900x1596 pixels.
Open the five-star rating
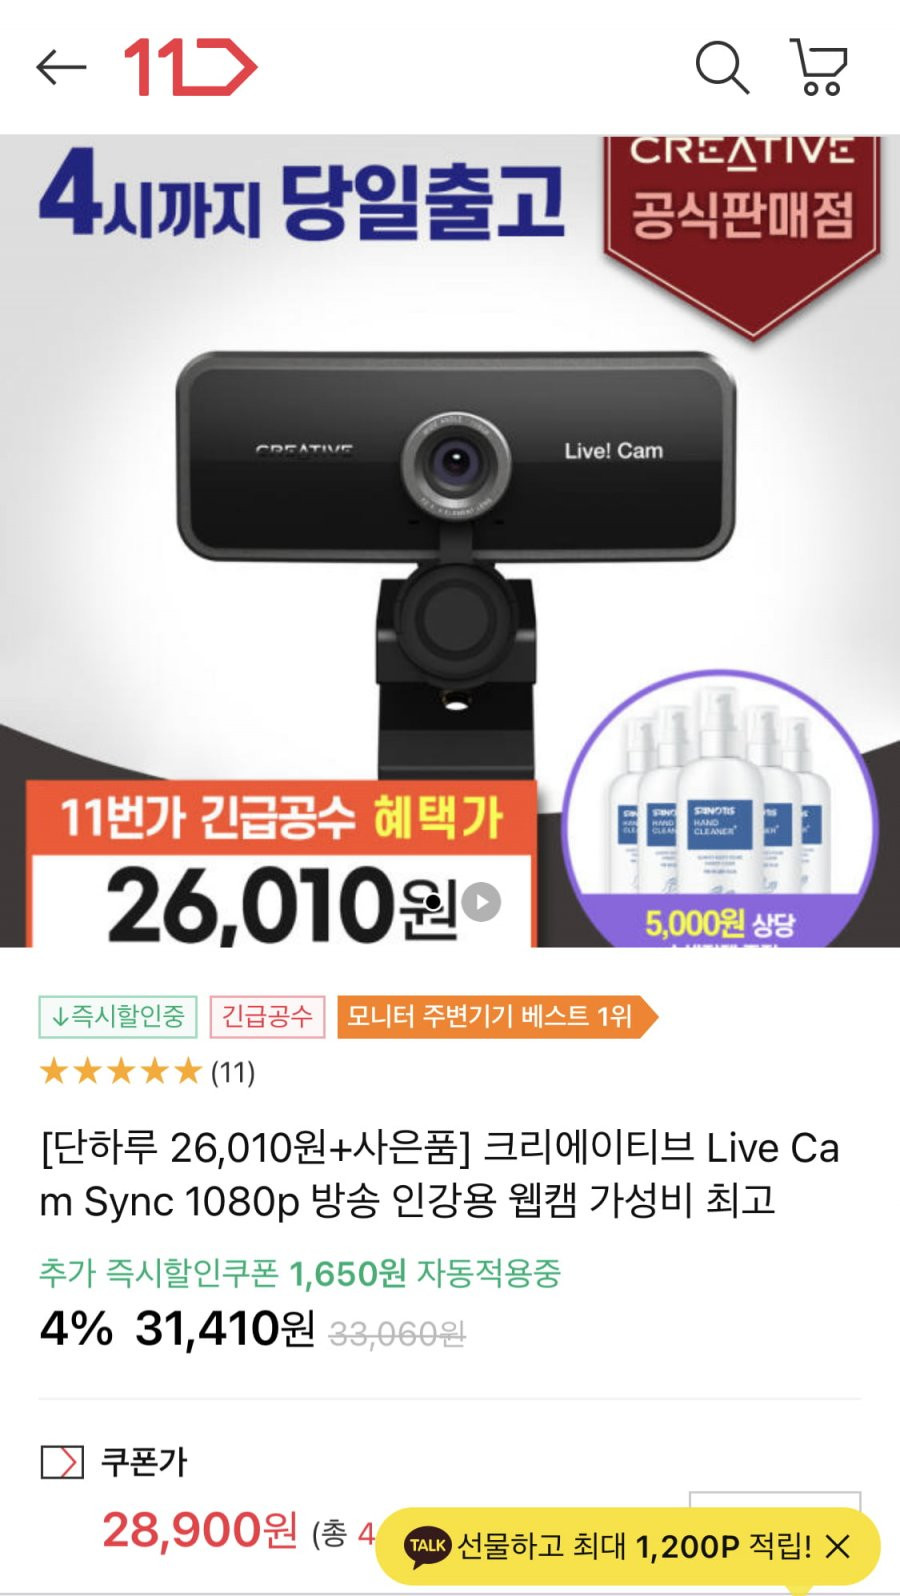121,1072
